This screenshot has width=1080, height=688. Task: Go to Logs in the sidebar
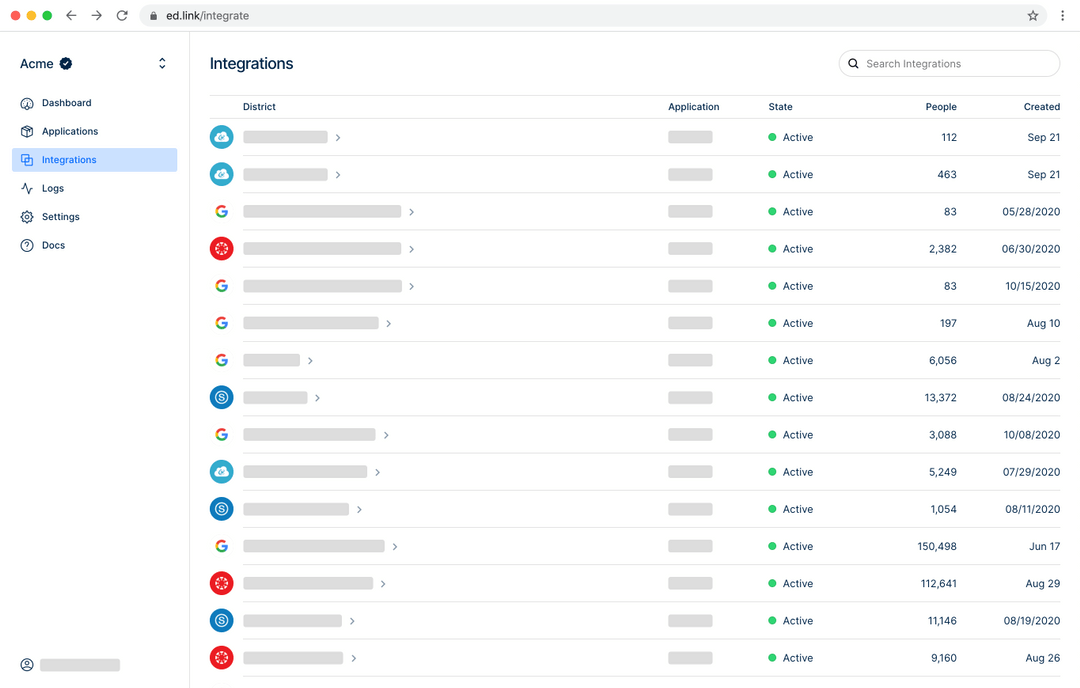pos(53,188)
